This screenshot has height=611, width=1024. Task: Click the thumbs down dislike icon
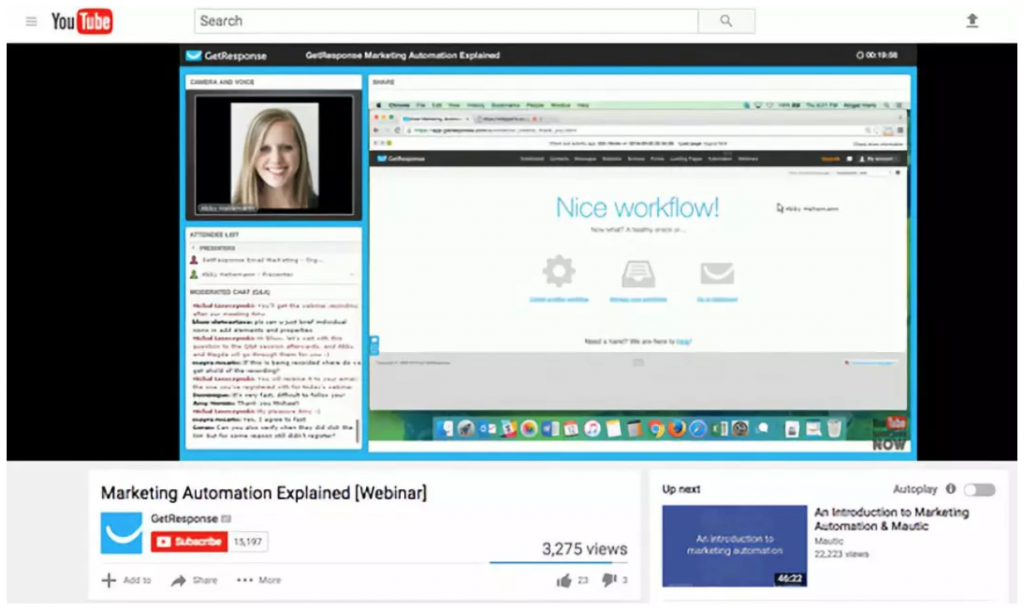pyautogui.click(x=607, y=580)
